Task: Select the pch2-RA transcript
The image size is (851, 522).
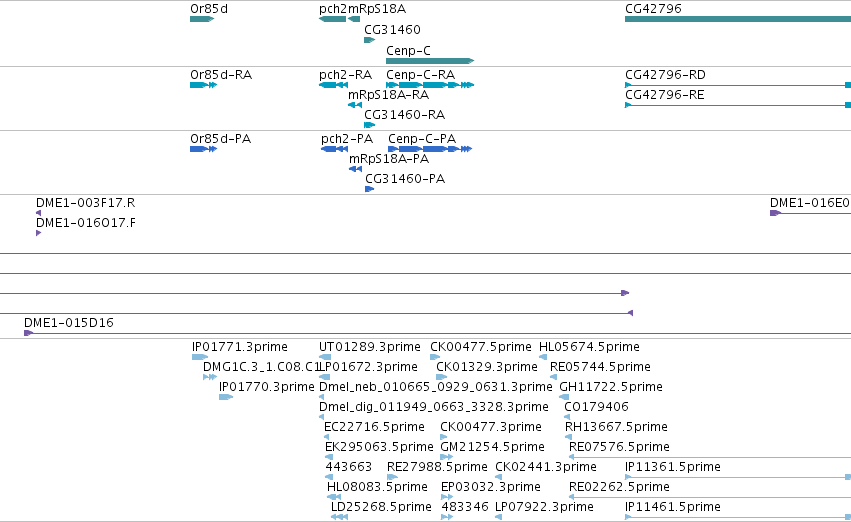Action: point(333,85)
